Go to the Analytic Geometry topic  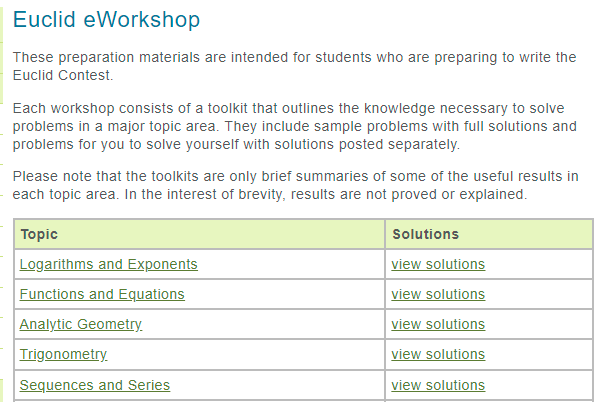click(x=80, y=324)
